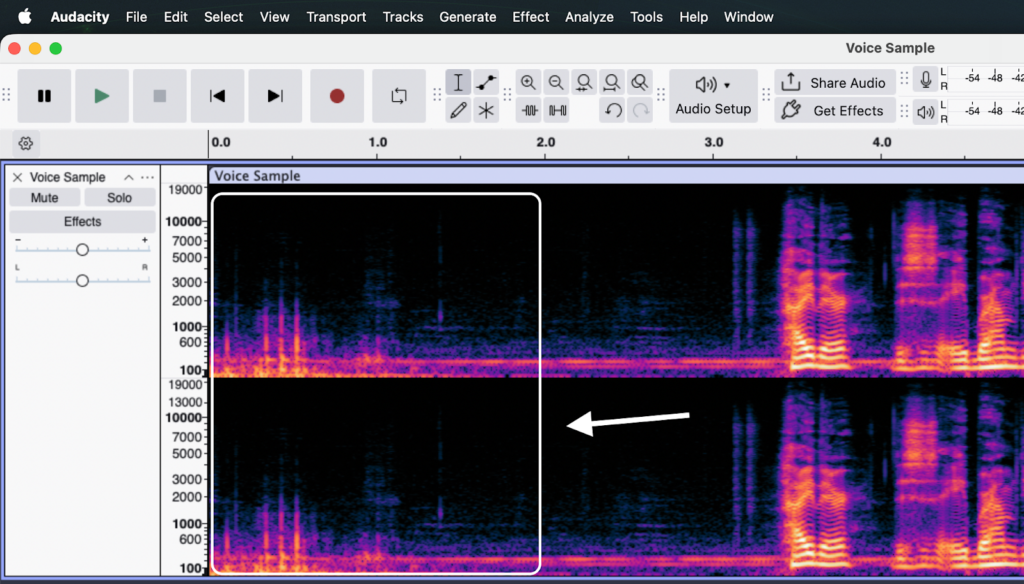Open the Voice Sample track options menu

(x=148, y=177)
